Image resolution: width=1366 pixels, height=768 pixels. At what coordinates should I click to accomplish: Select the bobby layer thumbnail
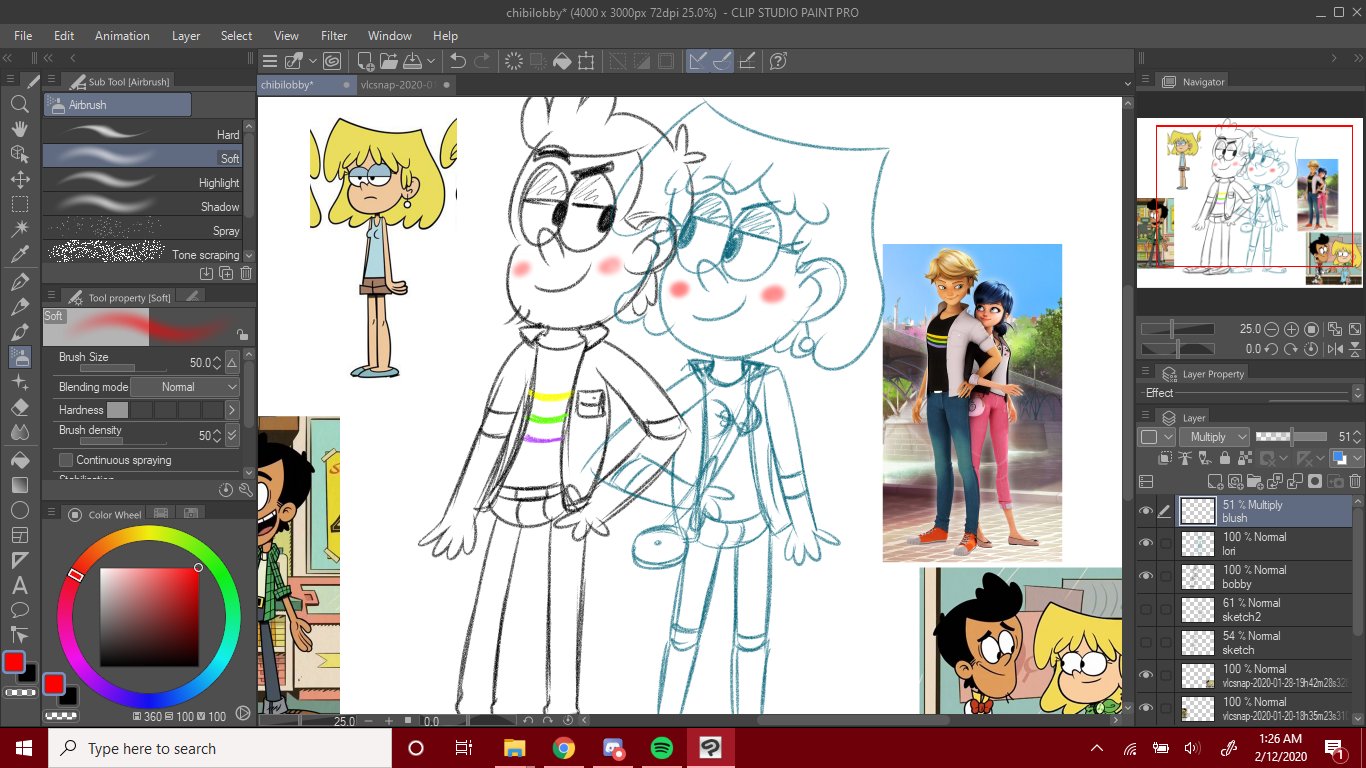(x=1198, y=576)
